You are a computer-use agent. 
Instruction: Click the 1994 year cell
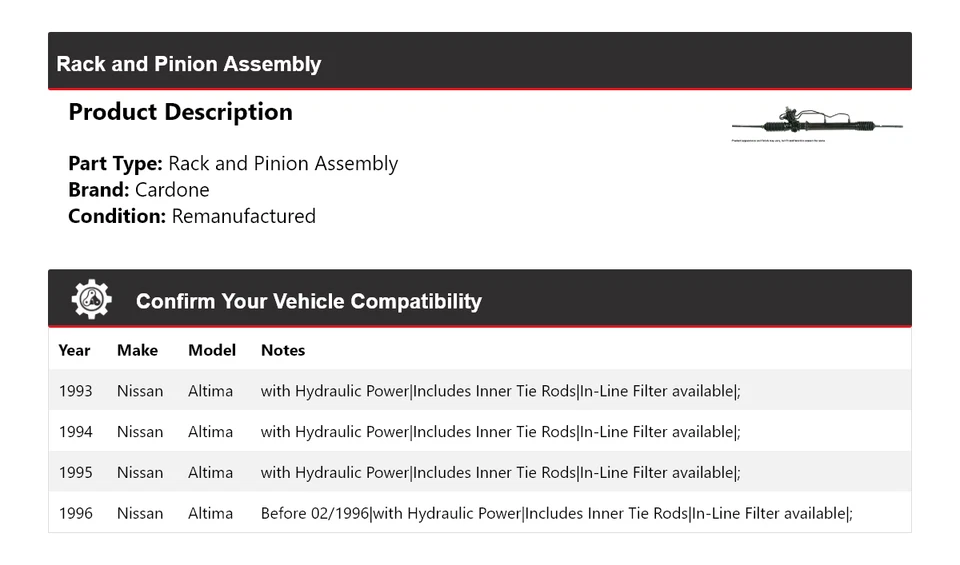click(75, 432)
